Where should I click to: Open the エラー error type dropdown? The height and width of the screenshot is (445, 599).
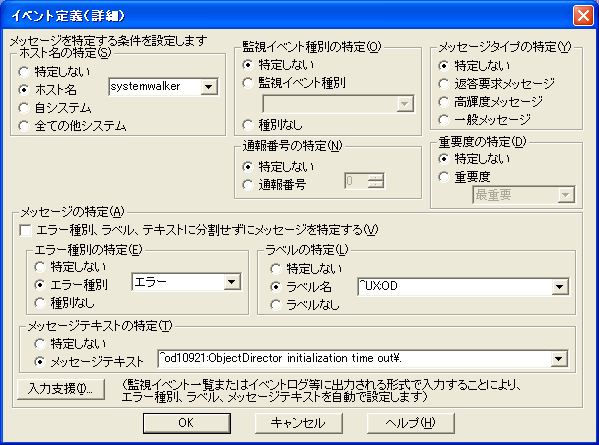pos(232,282)
